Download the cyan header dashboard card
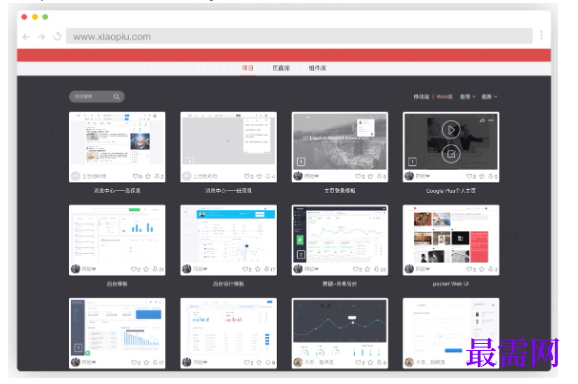The image size is (578, 384). 267,269
